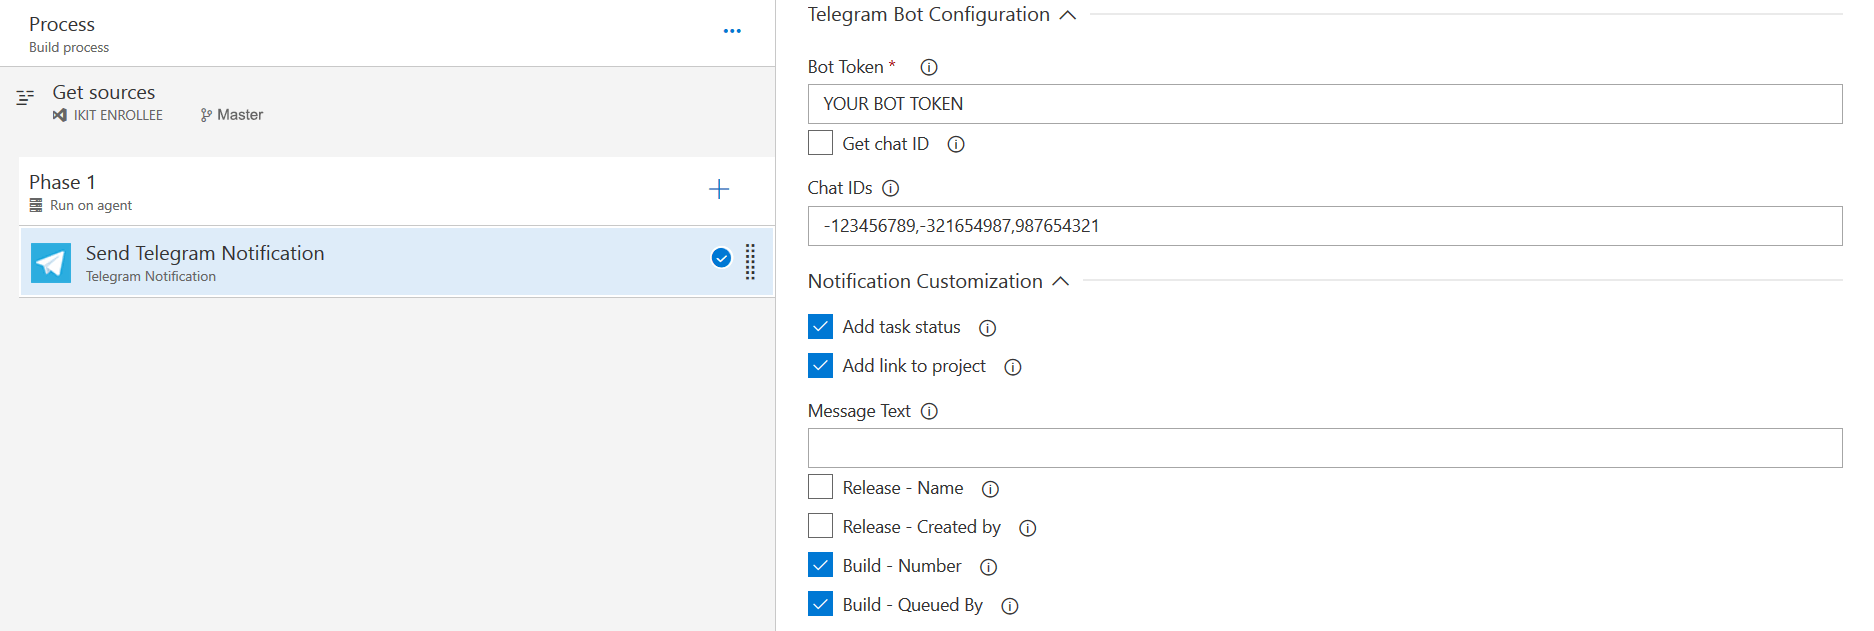Collapse the Notification Customization section
The width and height of the screenshot is (1874, 631).
tap(1061, 282)
